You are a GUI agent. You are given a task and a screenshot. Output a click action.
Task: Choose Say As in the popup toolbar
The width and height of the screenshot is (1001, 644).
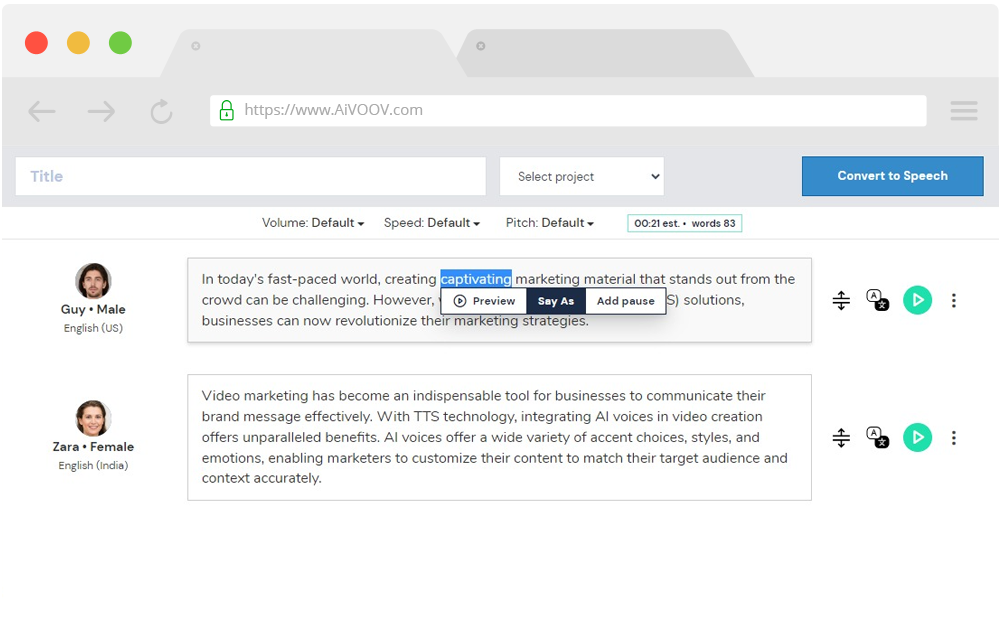click(x=556, y=301)
